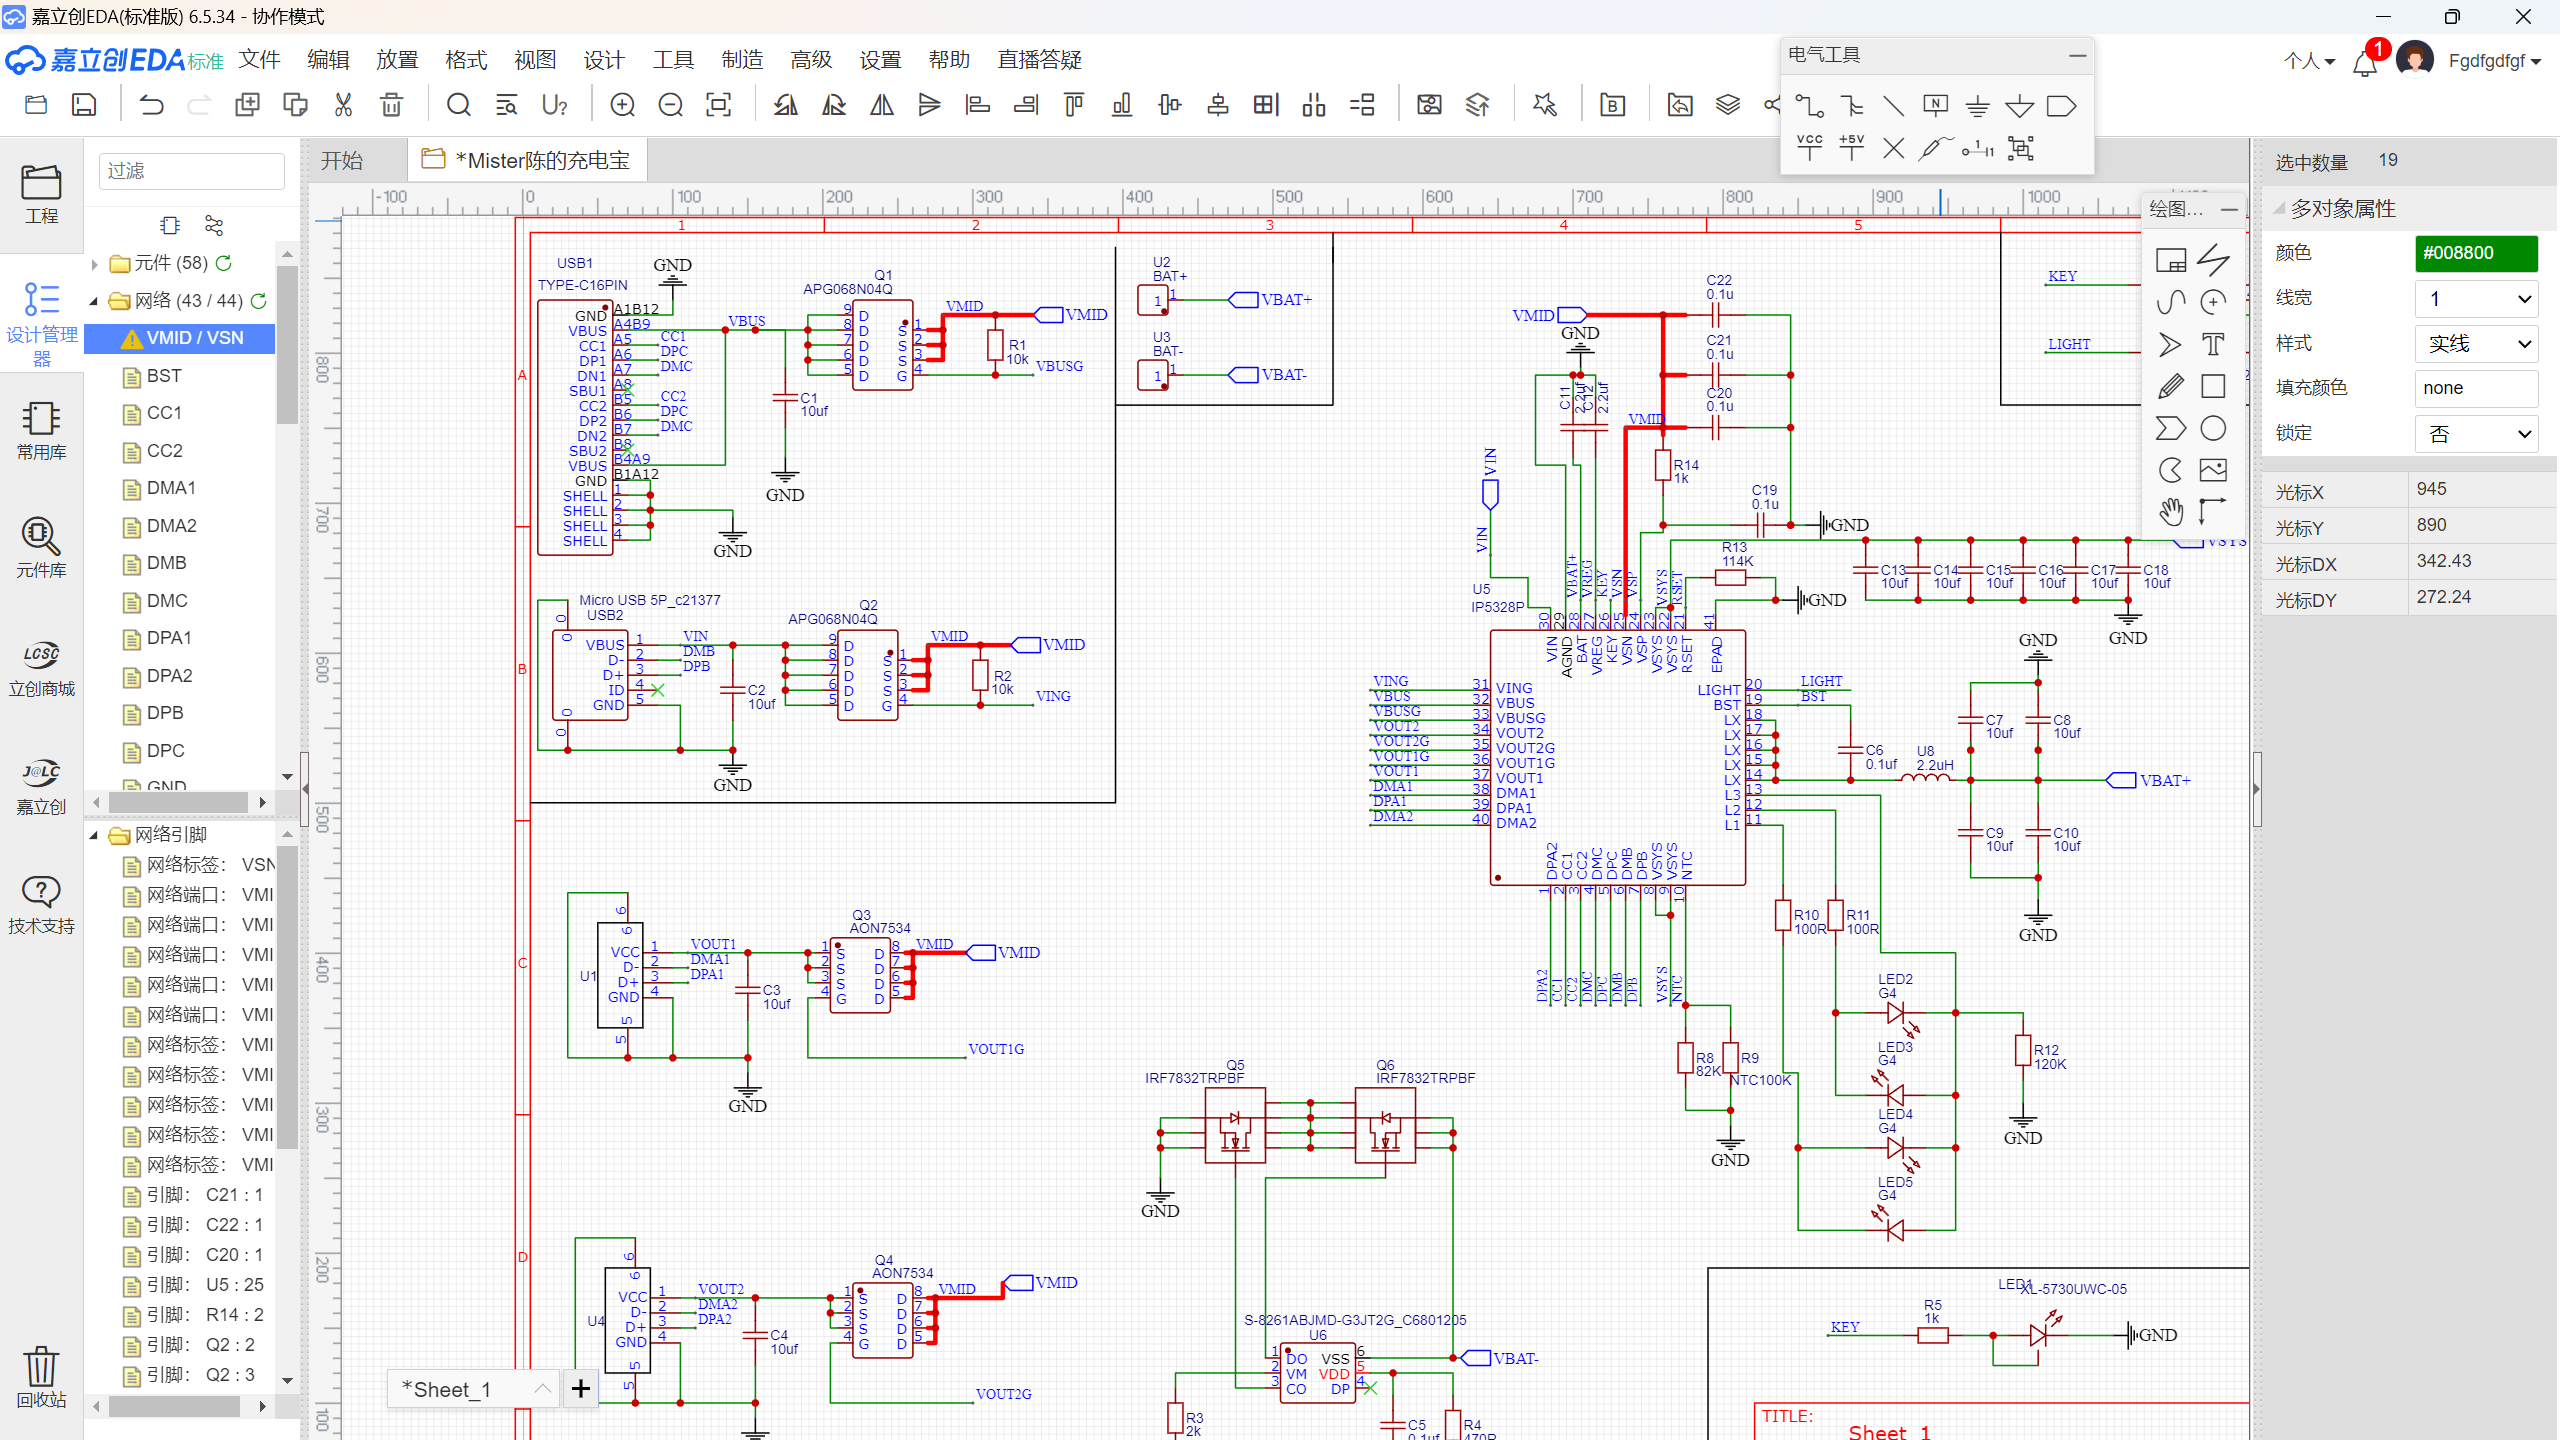
Task: Select the DMA1 net in tree
Action: click(x=171, y=488)
